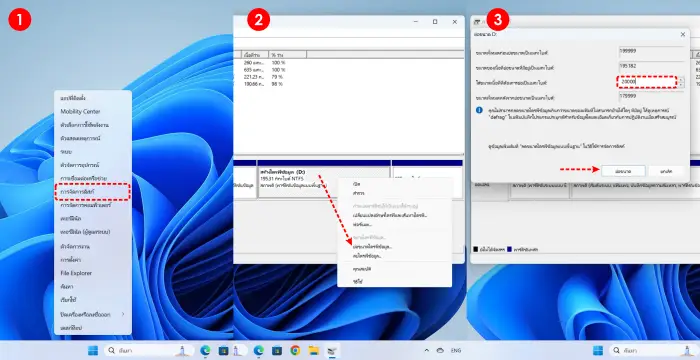Click the Shrink (ลดขนาด) button in the dialog

[x=623, y=171]
